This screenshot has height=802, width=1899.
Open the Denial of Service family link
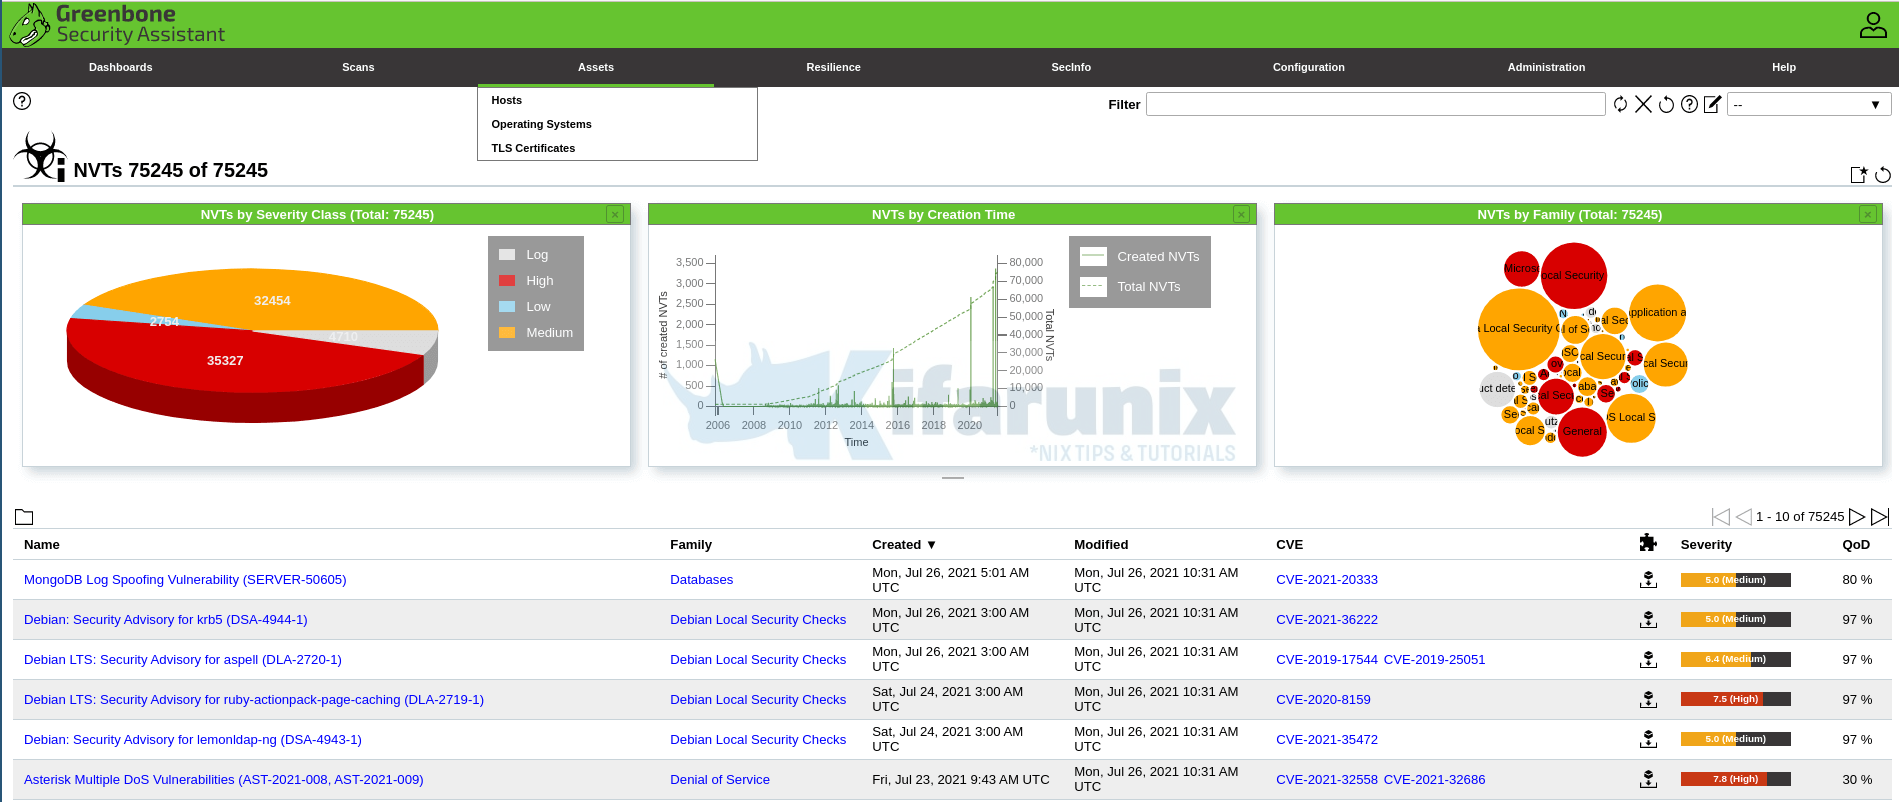pyautogui.click(x=720, y=780)
